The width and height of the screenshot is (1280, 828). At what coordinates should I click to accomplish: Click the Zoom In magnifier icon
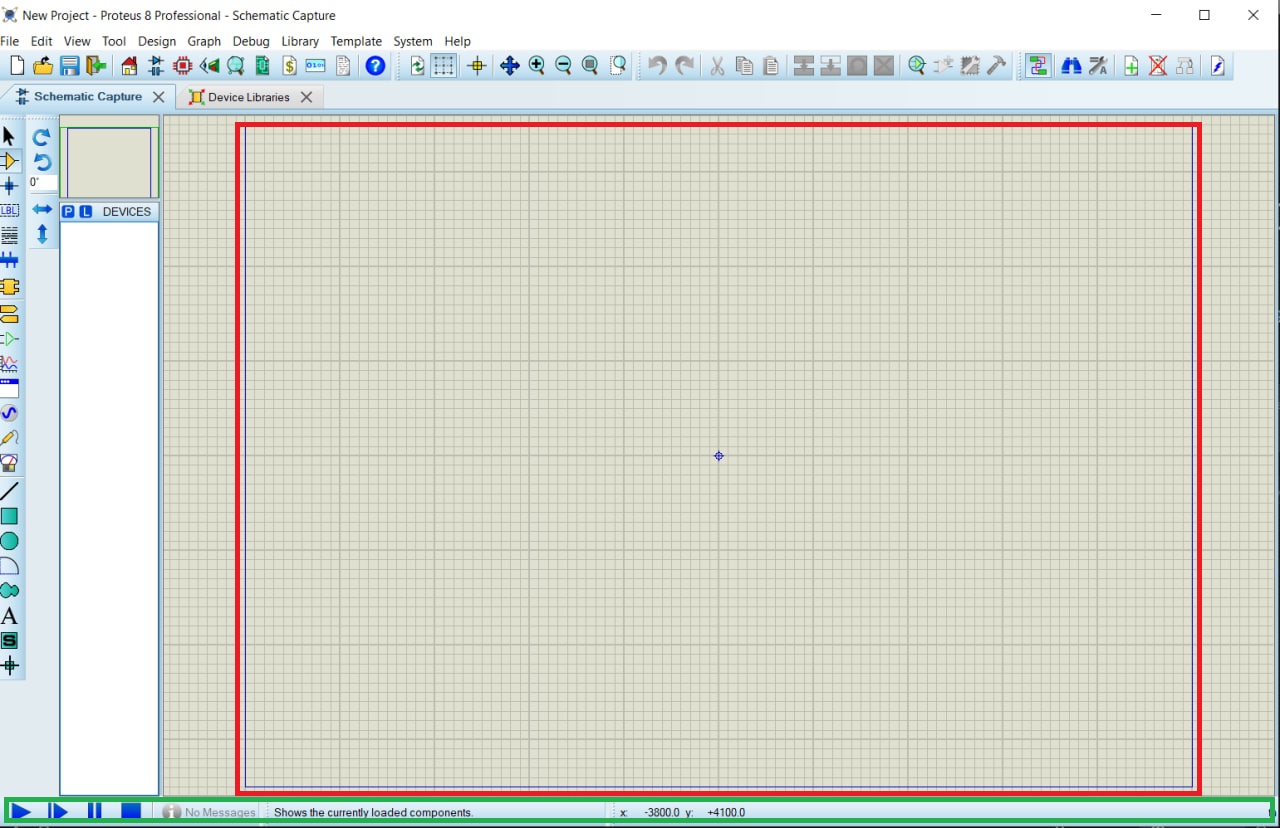536,66
